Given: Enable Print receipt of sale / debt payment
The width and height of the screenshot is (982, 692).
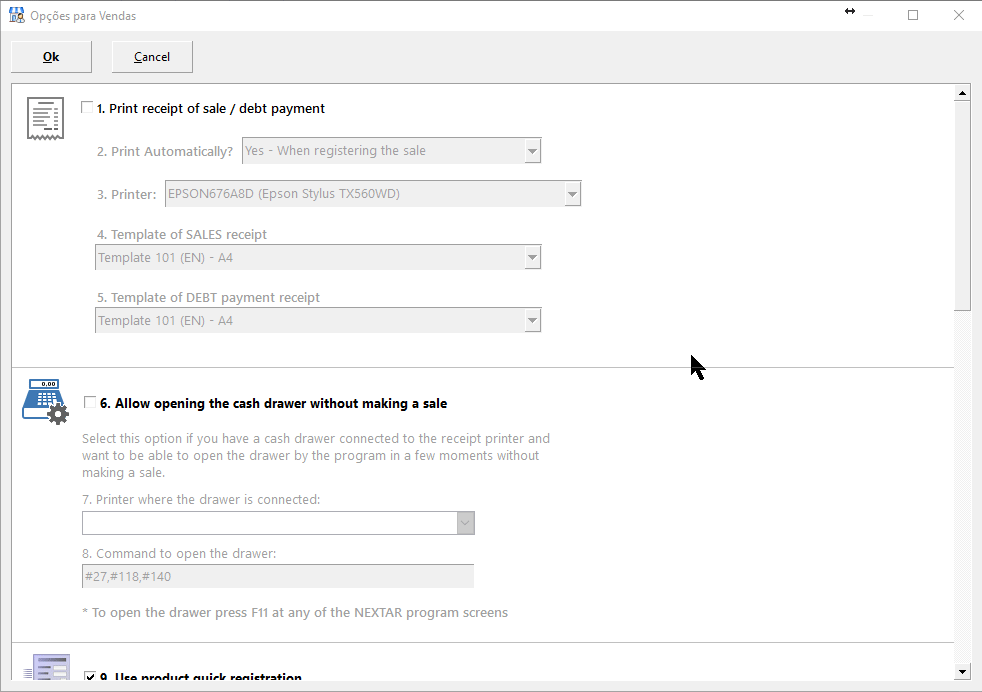Looking at the screenshot, I should pyautogui.click(x=87, y=108).
